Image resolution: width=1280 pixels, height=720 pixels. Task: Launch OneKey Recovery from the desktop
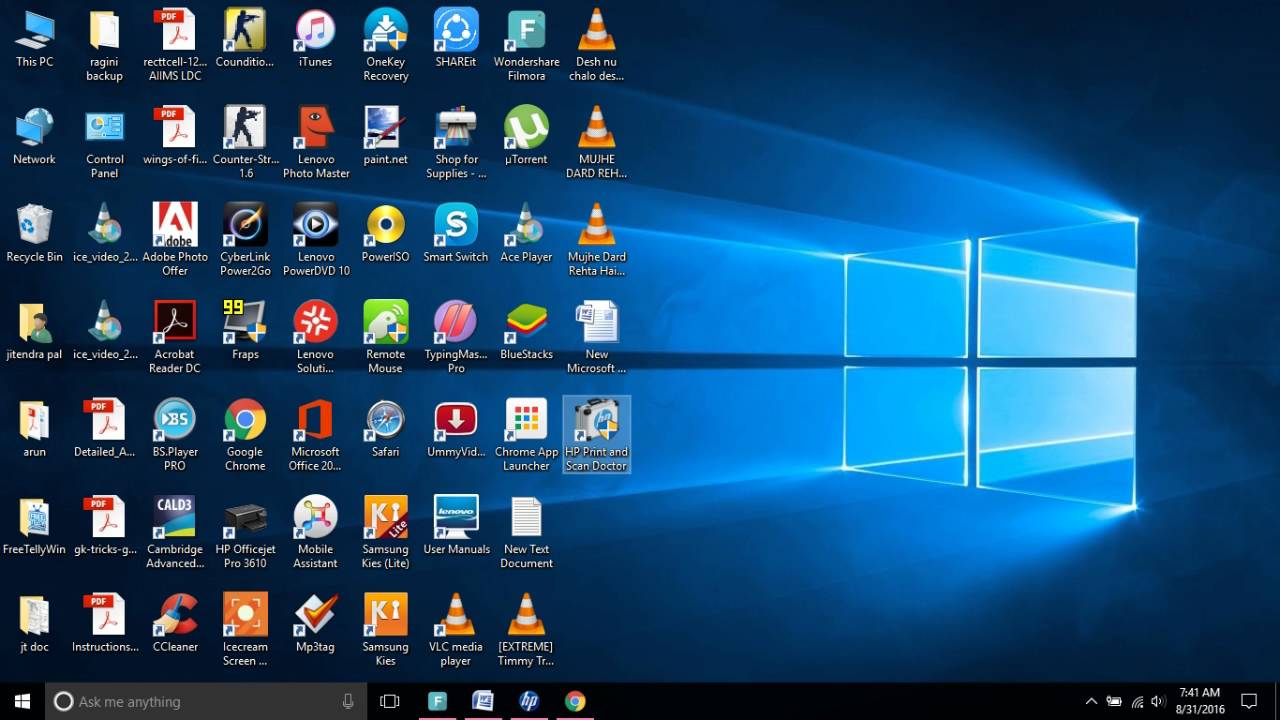click(x=385, y=46)
